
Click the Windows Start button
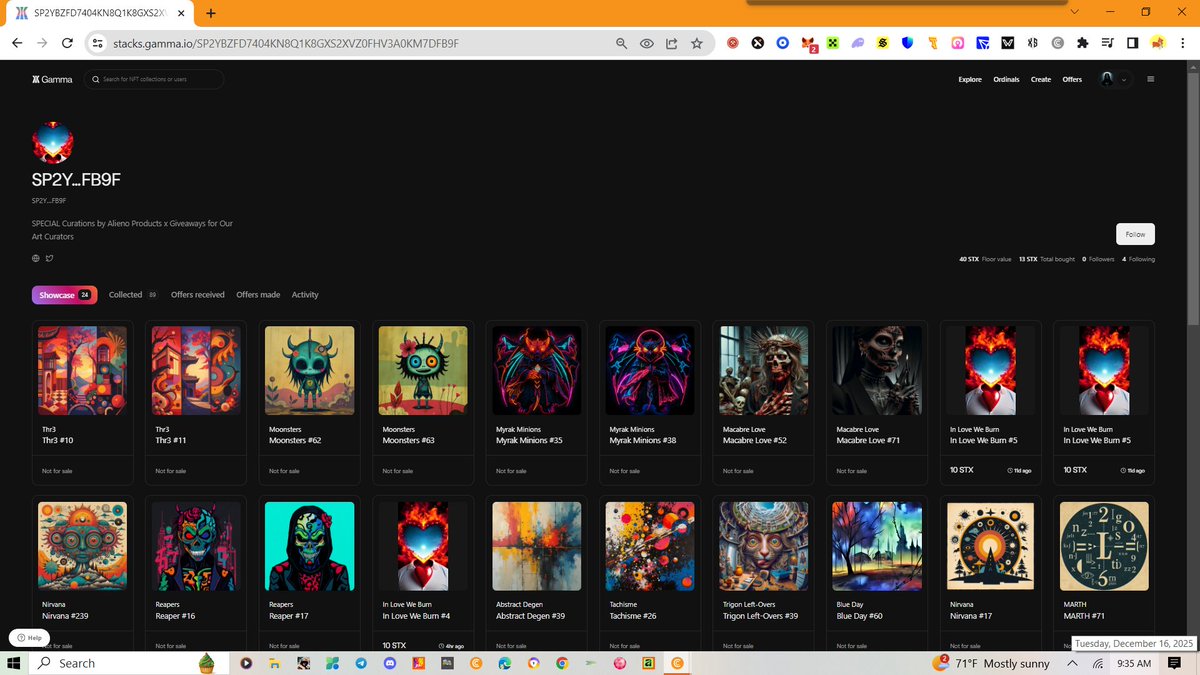click(x=15, y=663)
